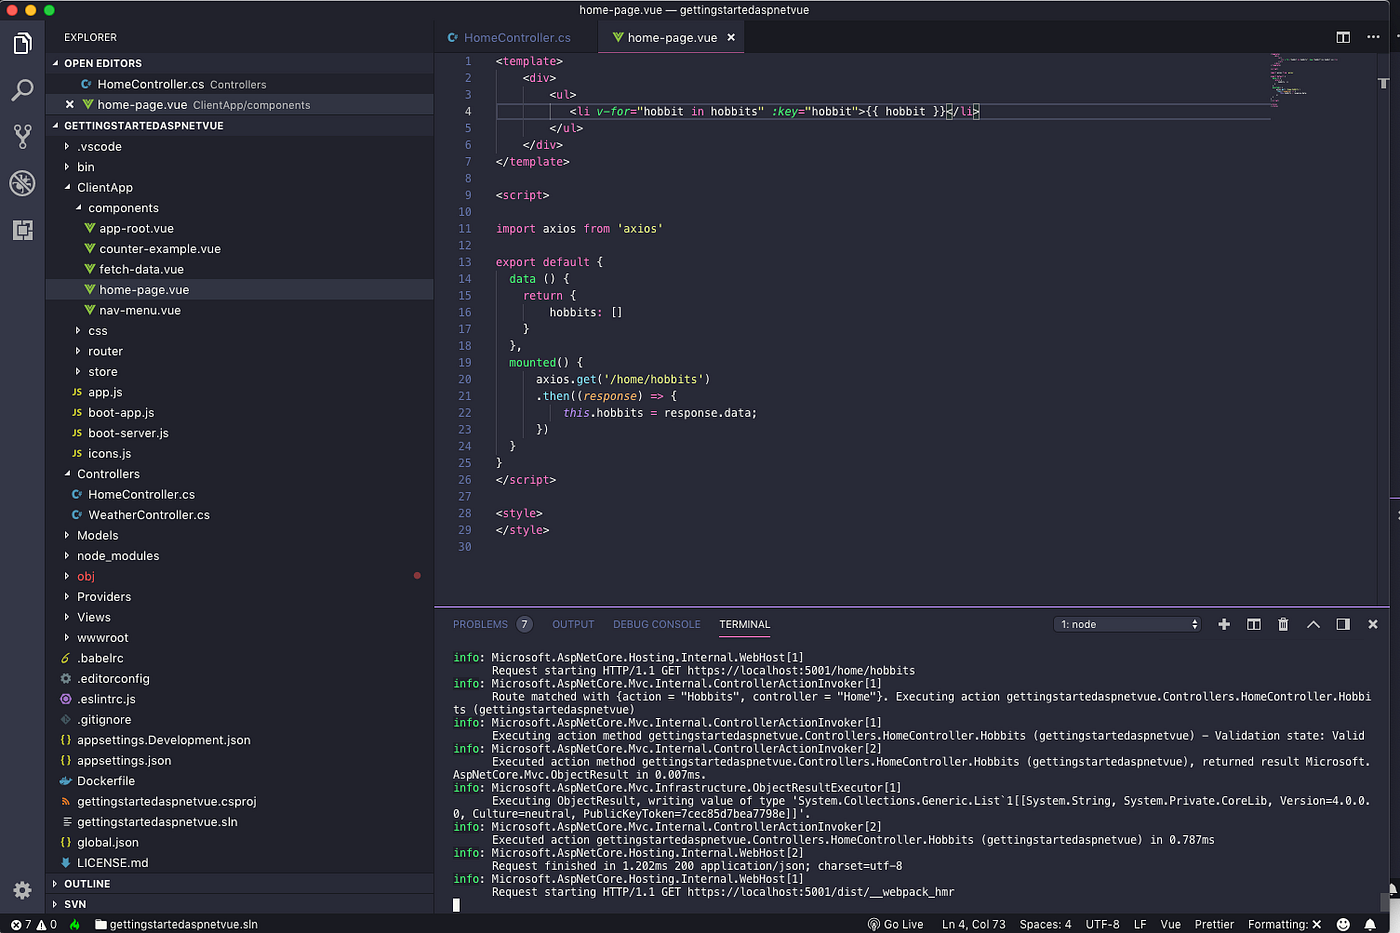The width and height of the screenshot is (1400, 933).
Task: Toggle the panel layout icon beside the close button
Action: (x=1343, y=624)
